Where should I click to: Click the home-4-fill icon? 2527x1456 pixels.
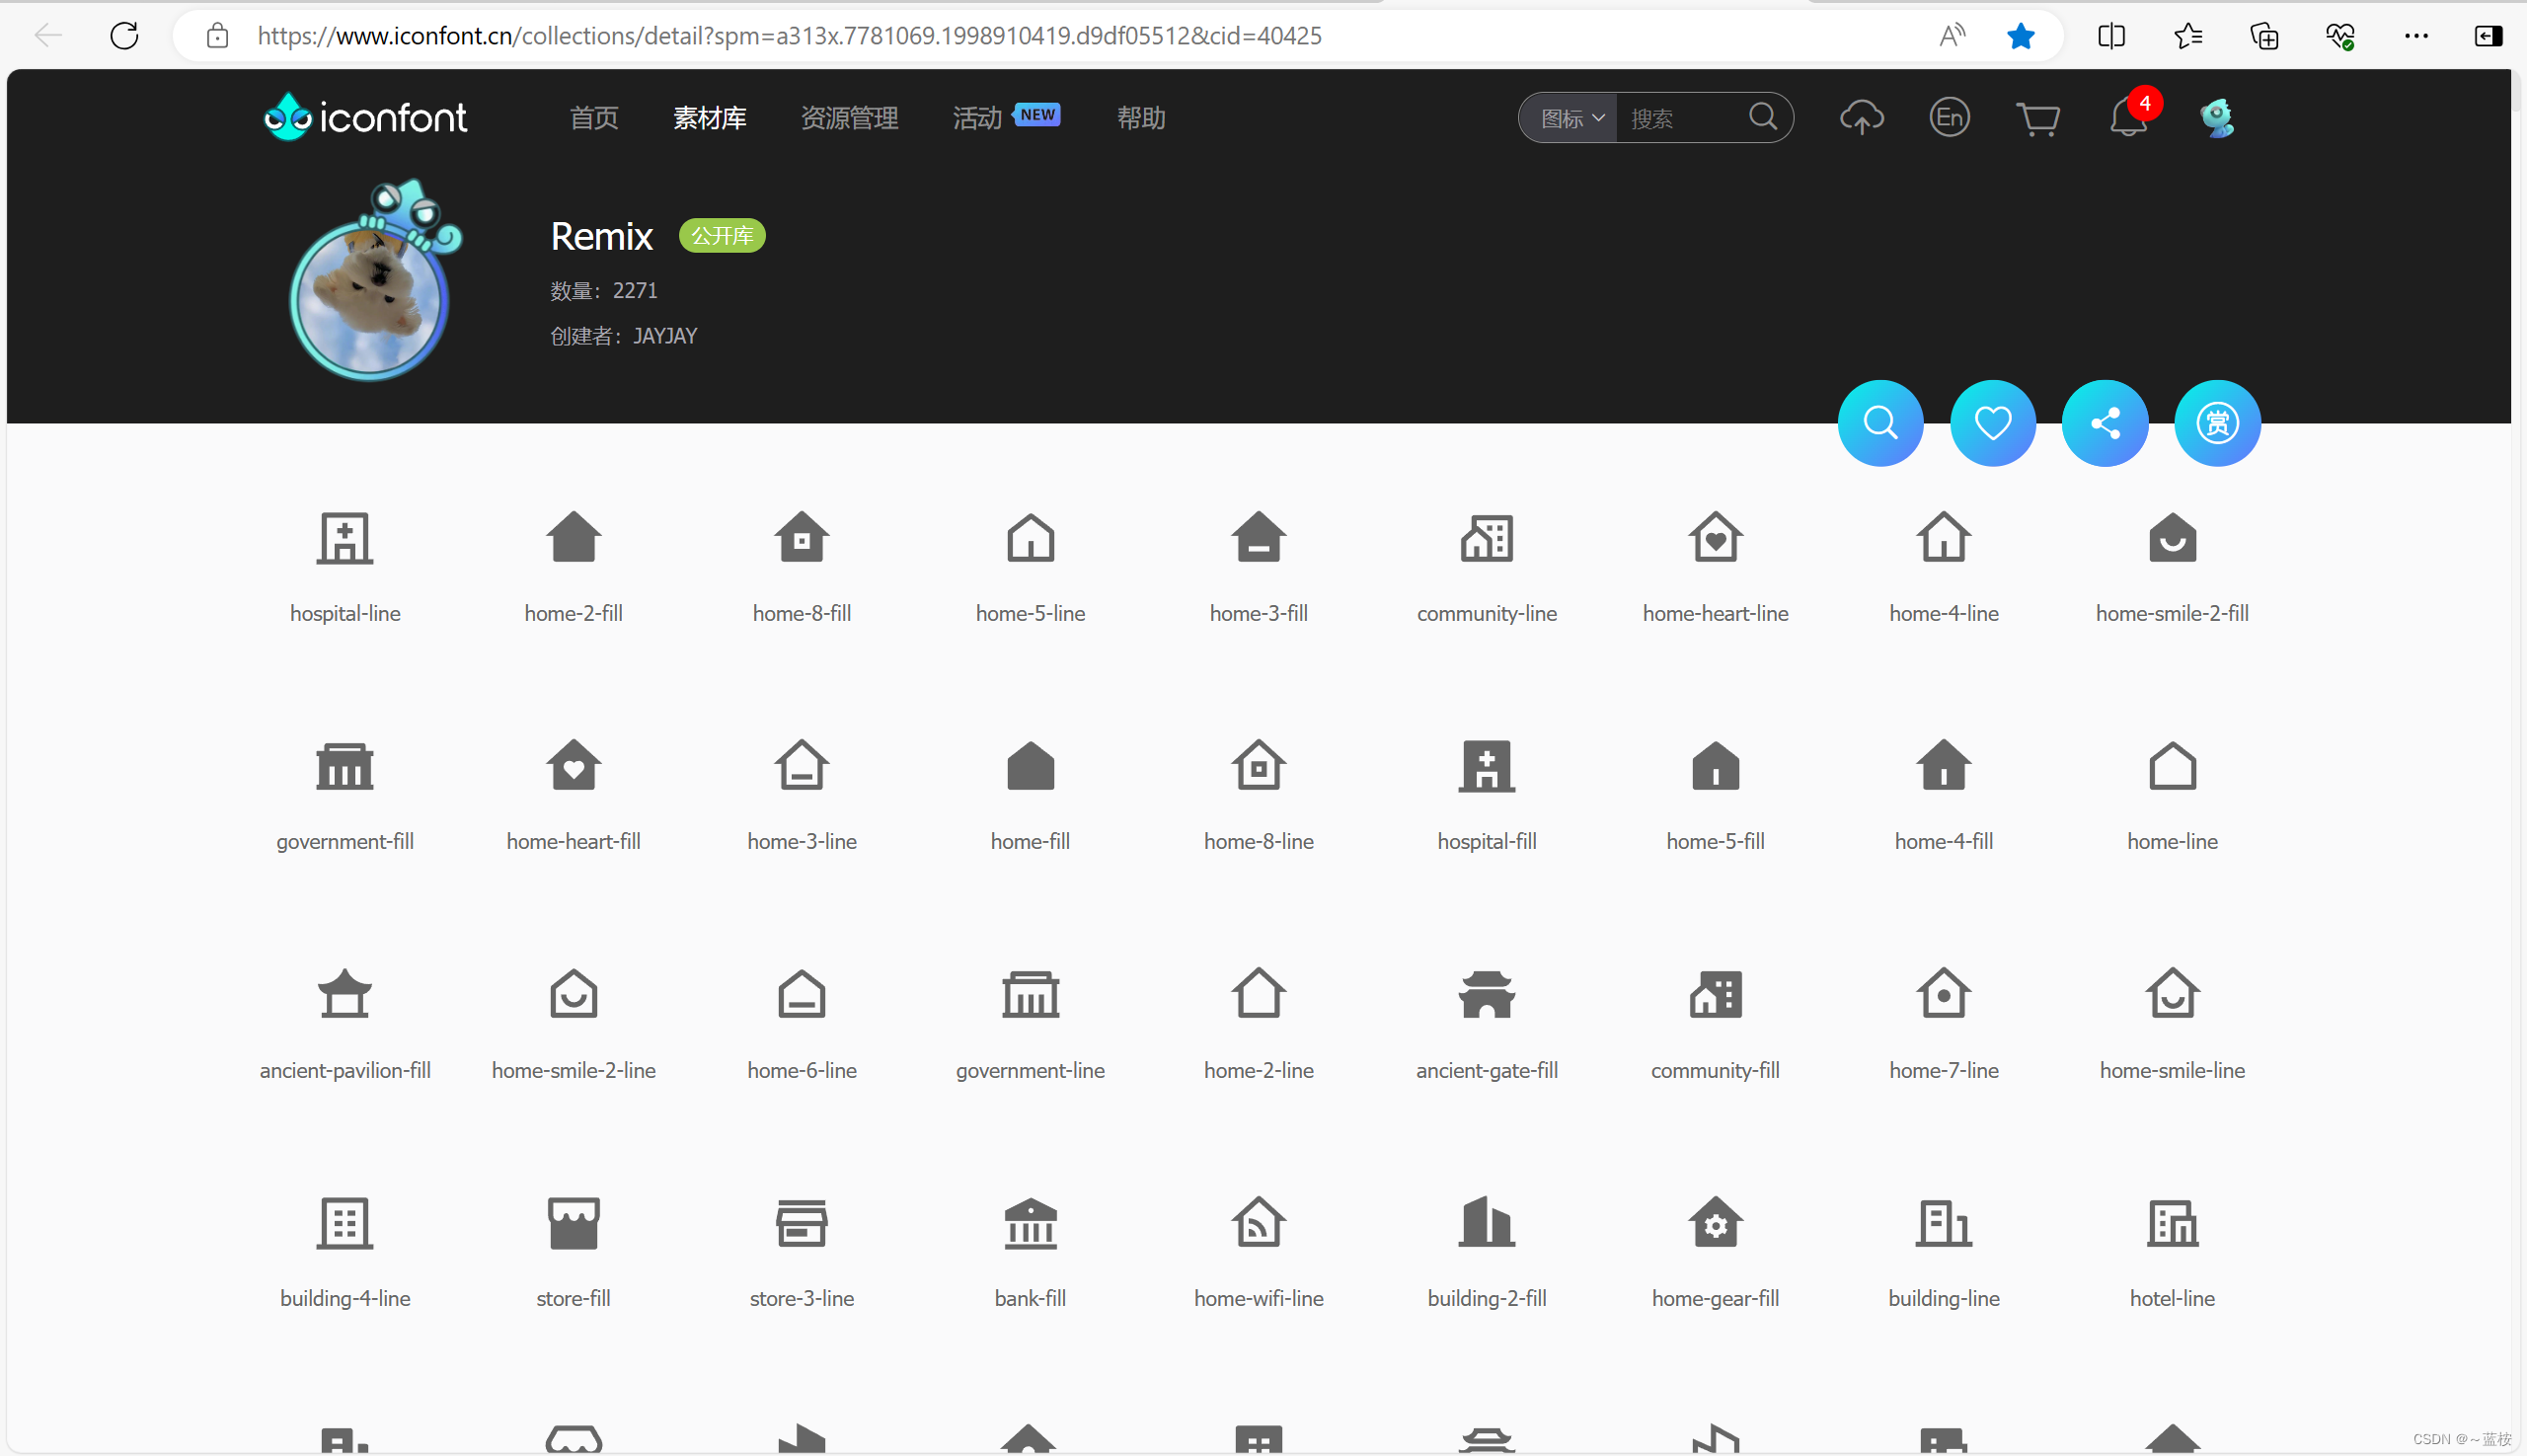coord(1943,766)
